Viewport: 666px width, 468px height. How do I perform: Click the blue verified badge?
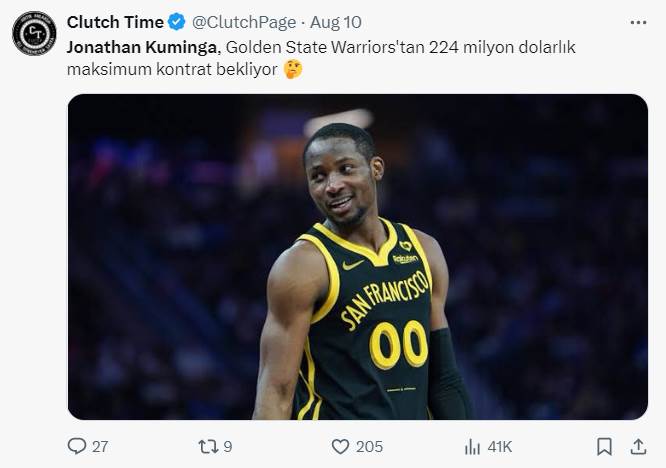tap(176, 22)
